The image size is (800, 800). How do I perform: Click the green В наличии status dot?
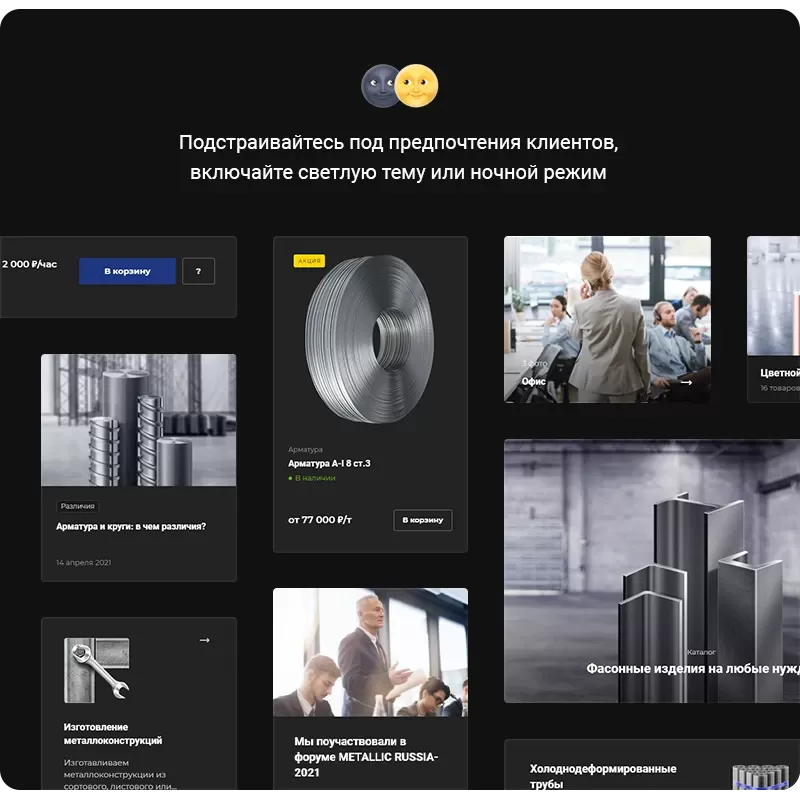pos(289,478)
